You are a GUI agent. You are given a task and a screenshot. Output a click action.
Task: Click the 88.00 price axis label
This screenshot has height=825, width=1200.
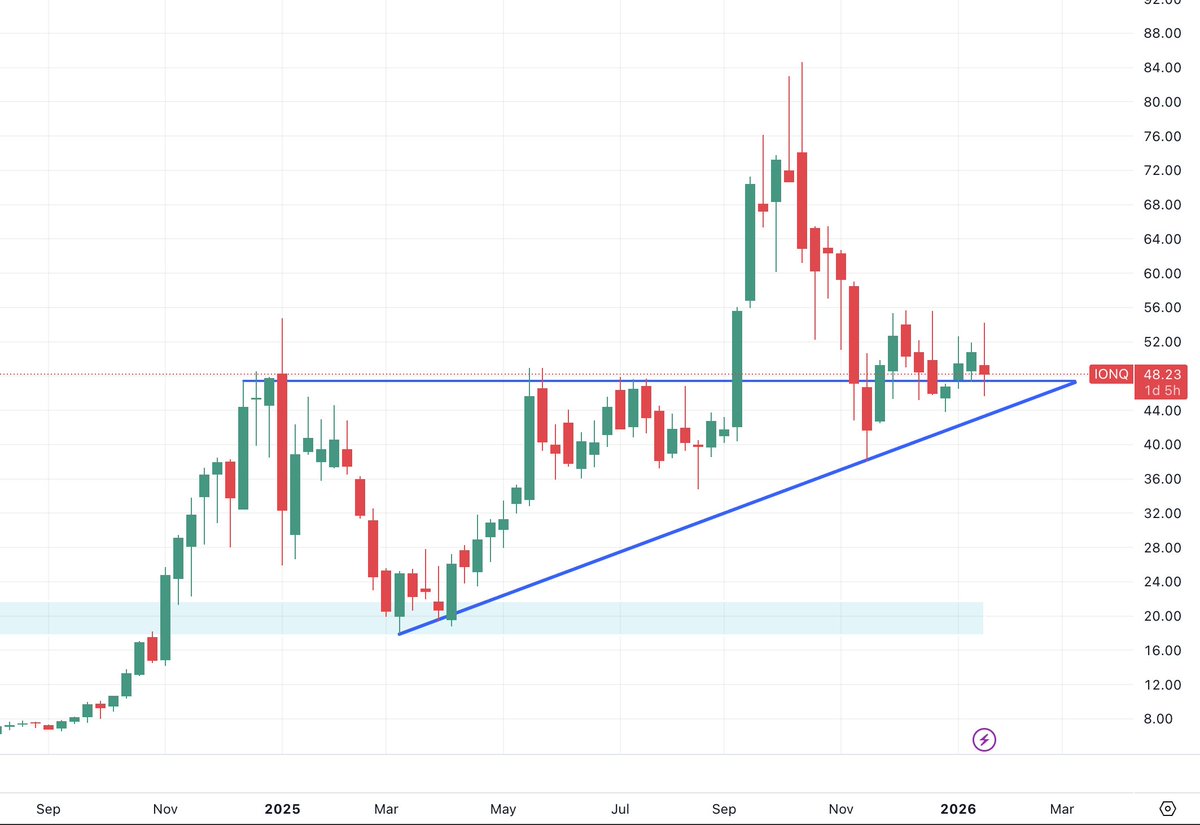(1162, 33)
